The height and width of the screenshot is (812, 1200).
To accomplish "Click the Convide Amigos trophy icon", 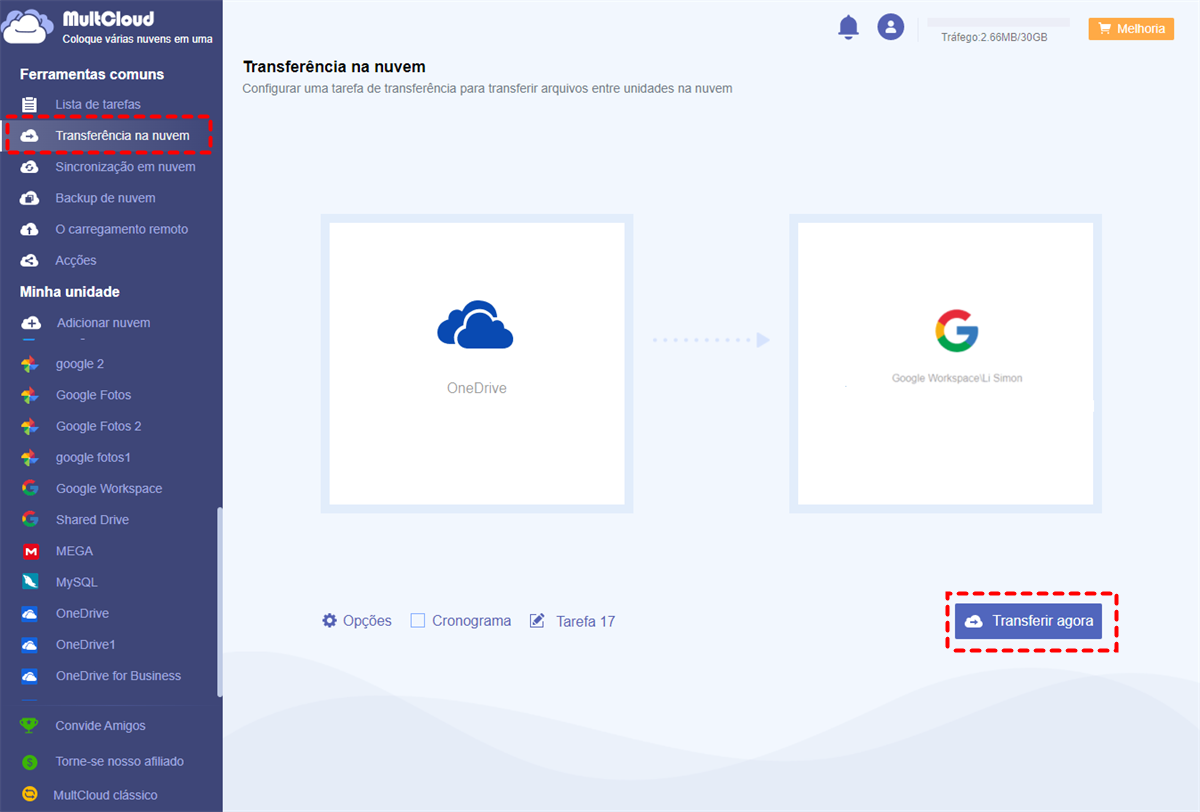I will (30, 726).
